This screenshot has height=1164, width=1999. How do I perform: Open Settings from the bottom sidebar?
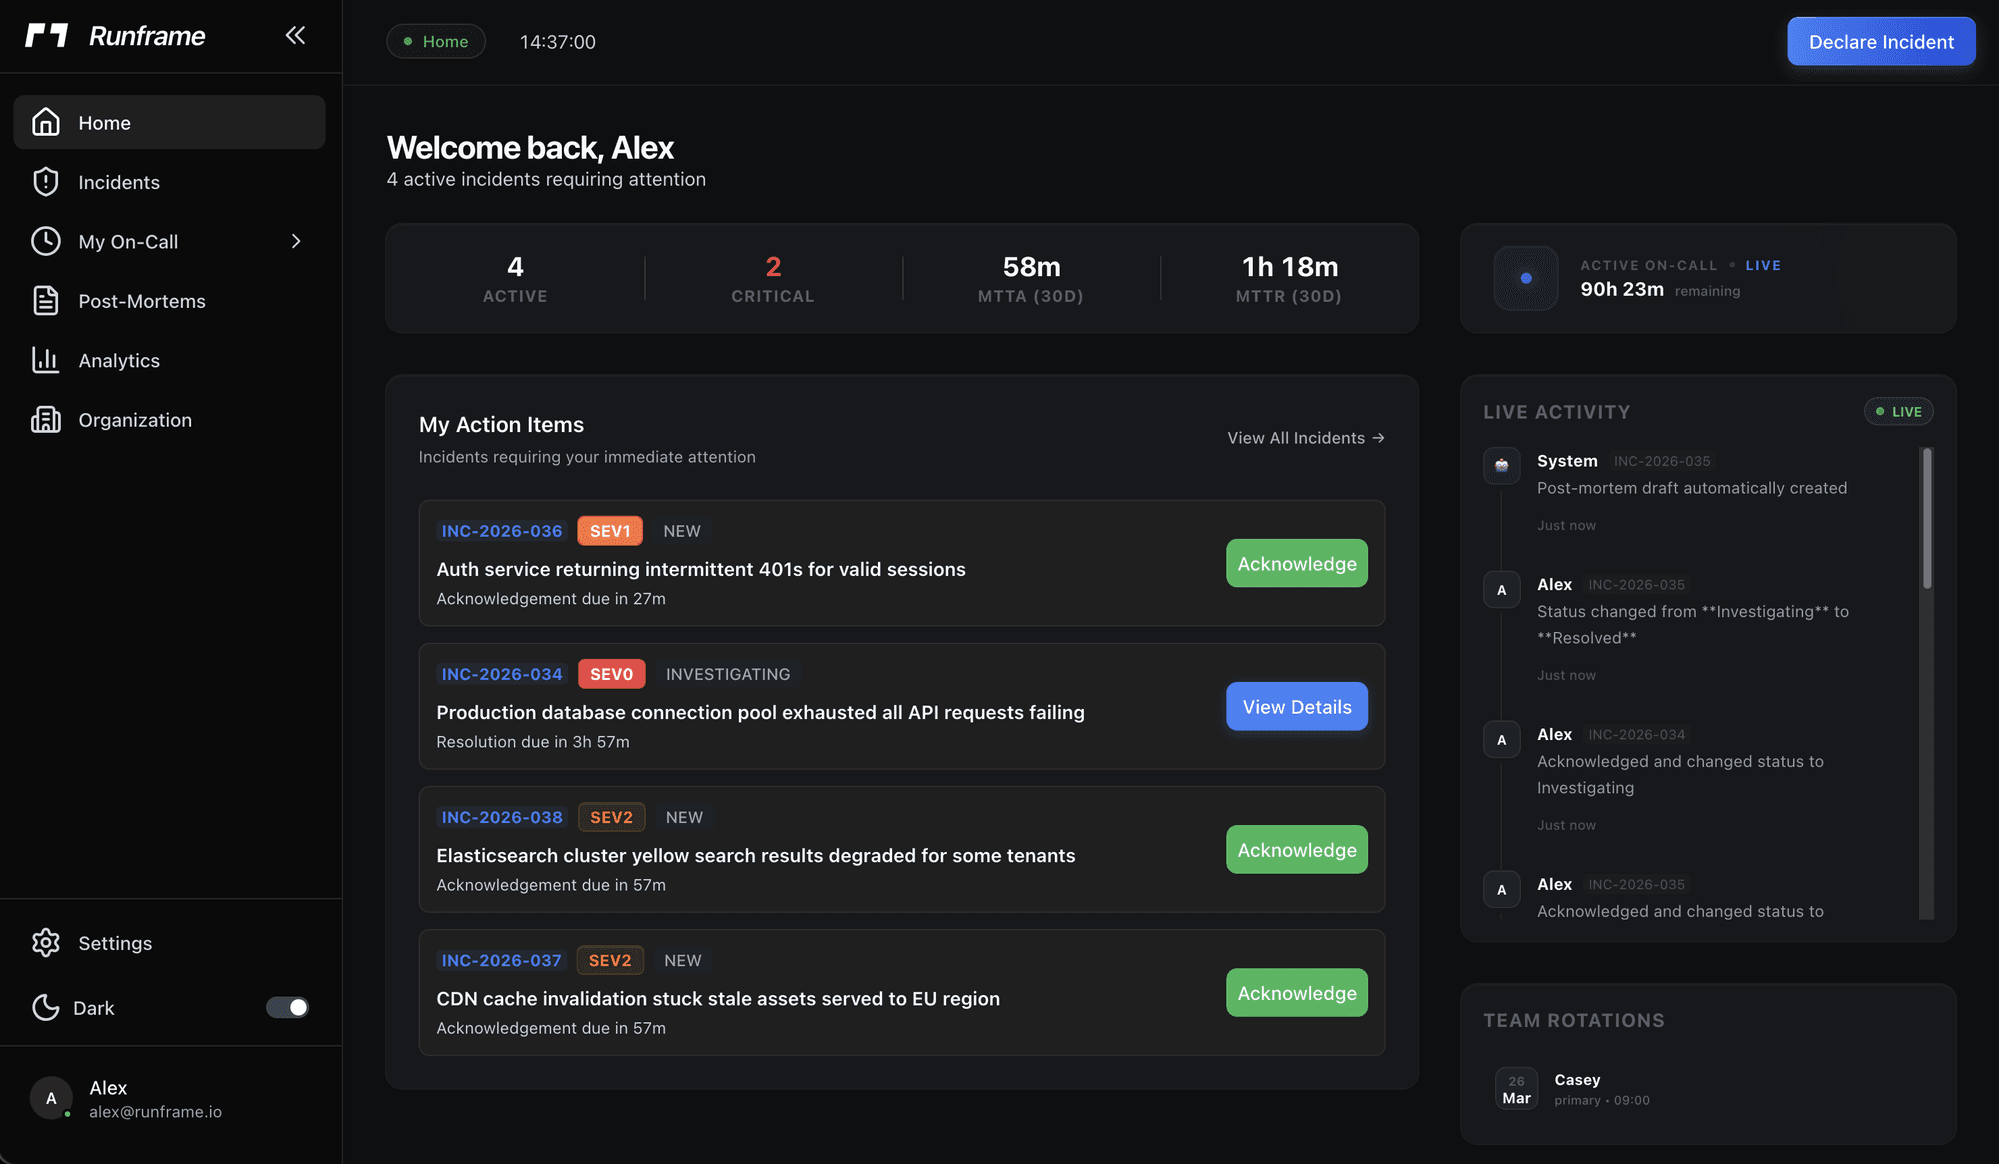tap(115, 943)
